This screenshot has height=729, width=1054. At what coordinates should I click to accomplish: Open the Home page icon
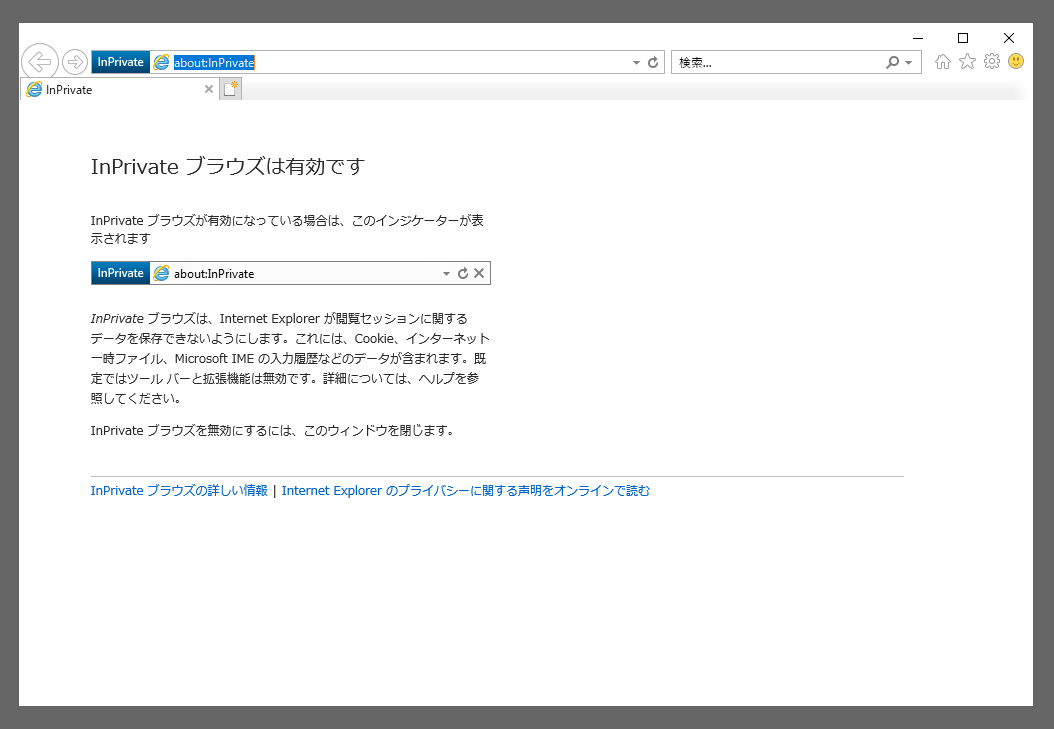(x=943, y=62)
